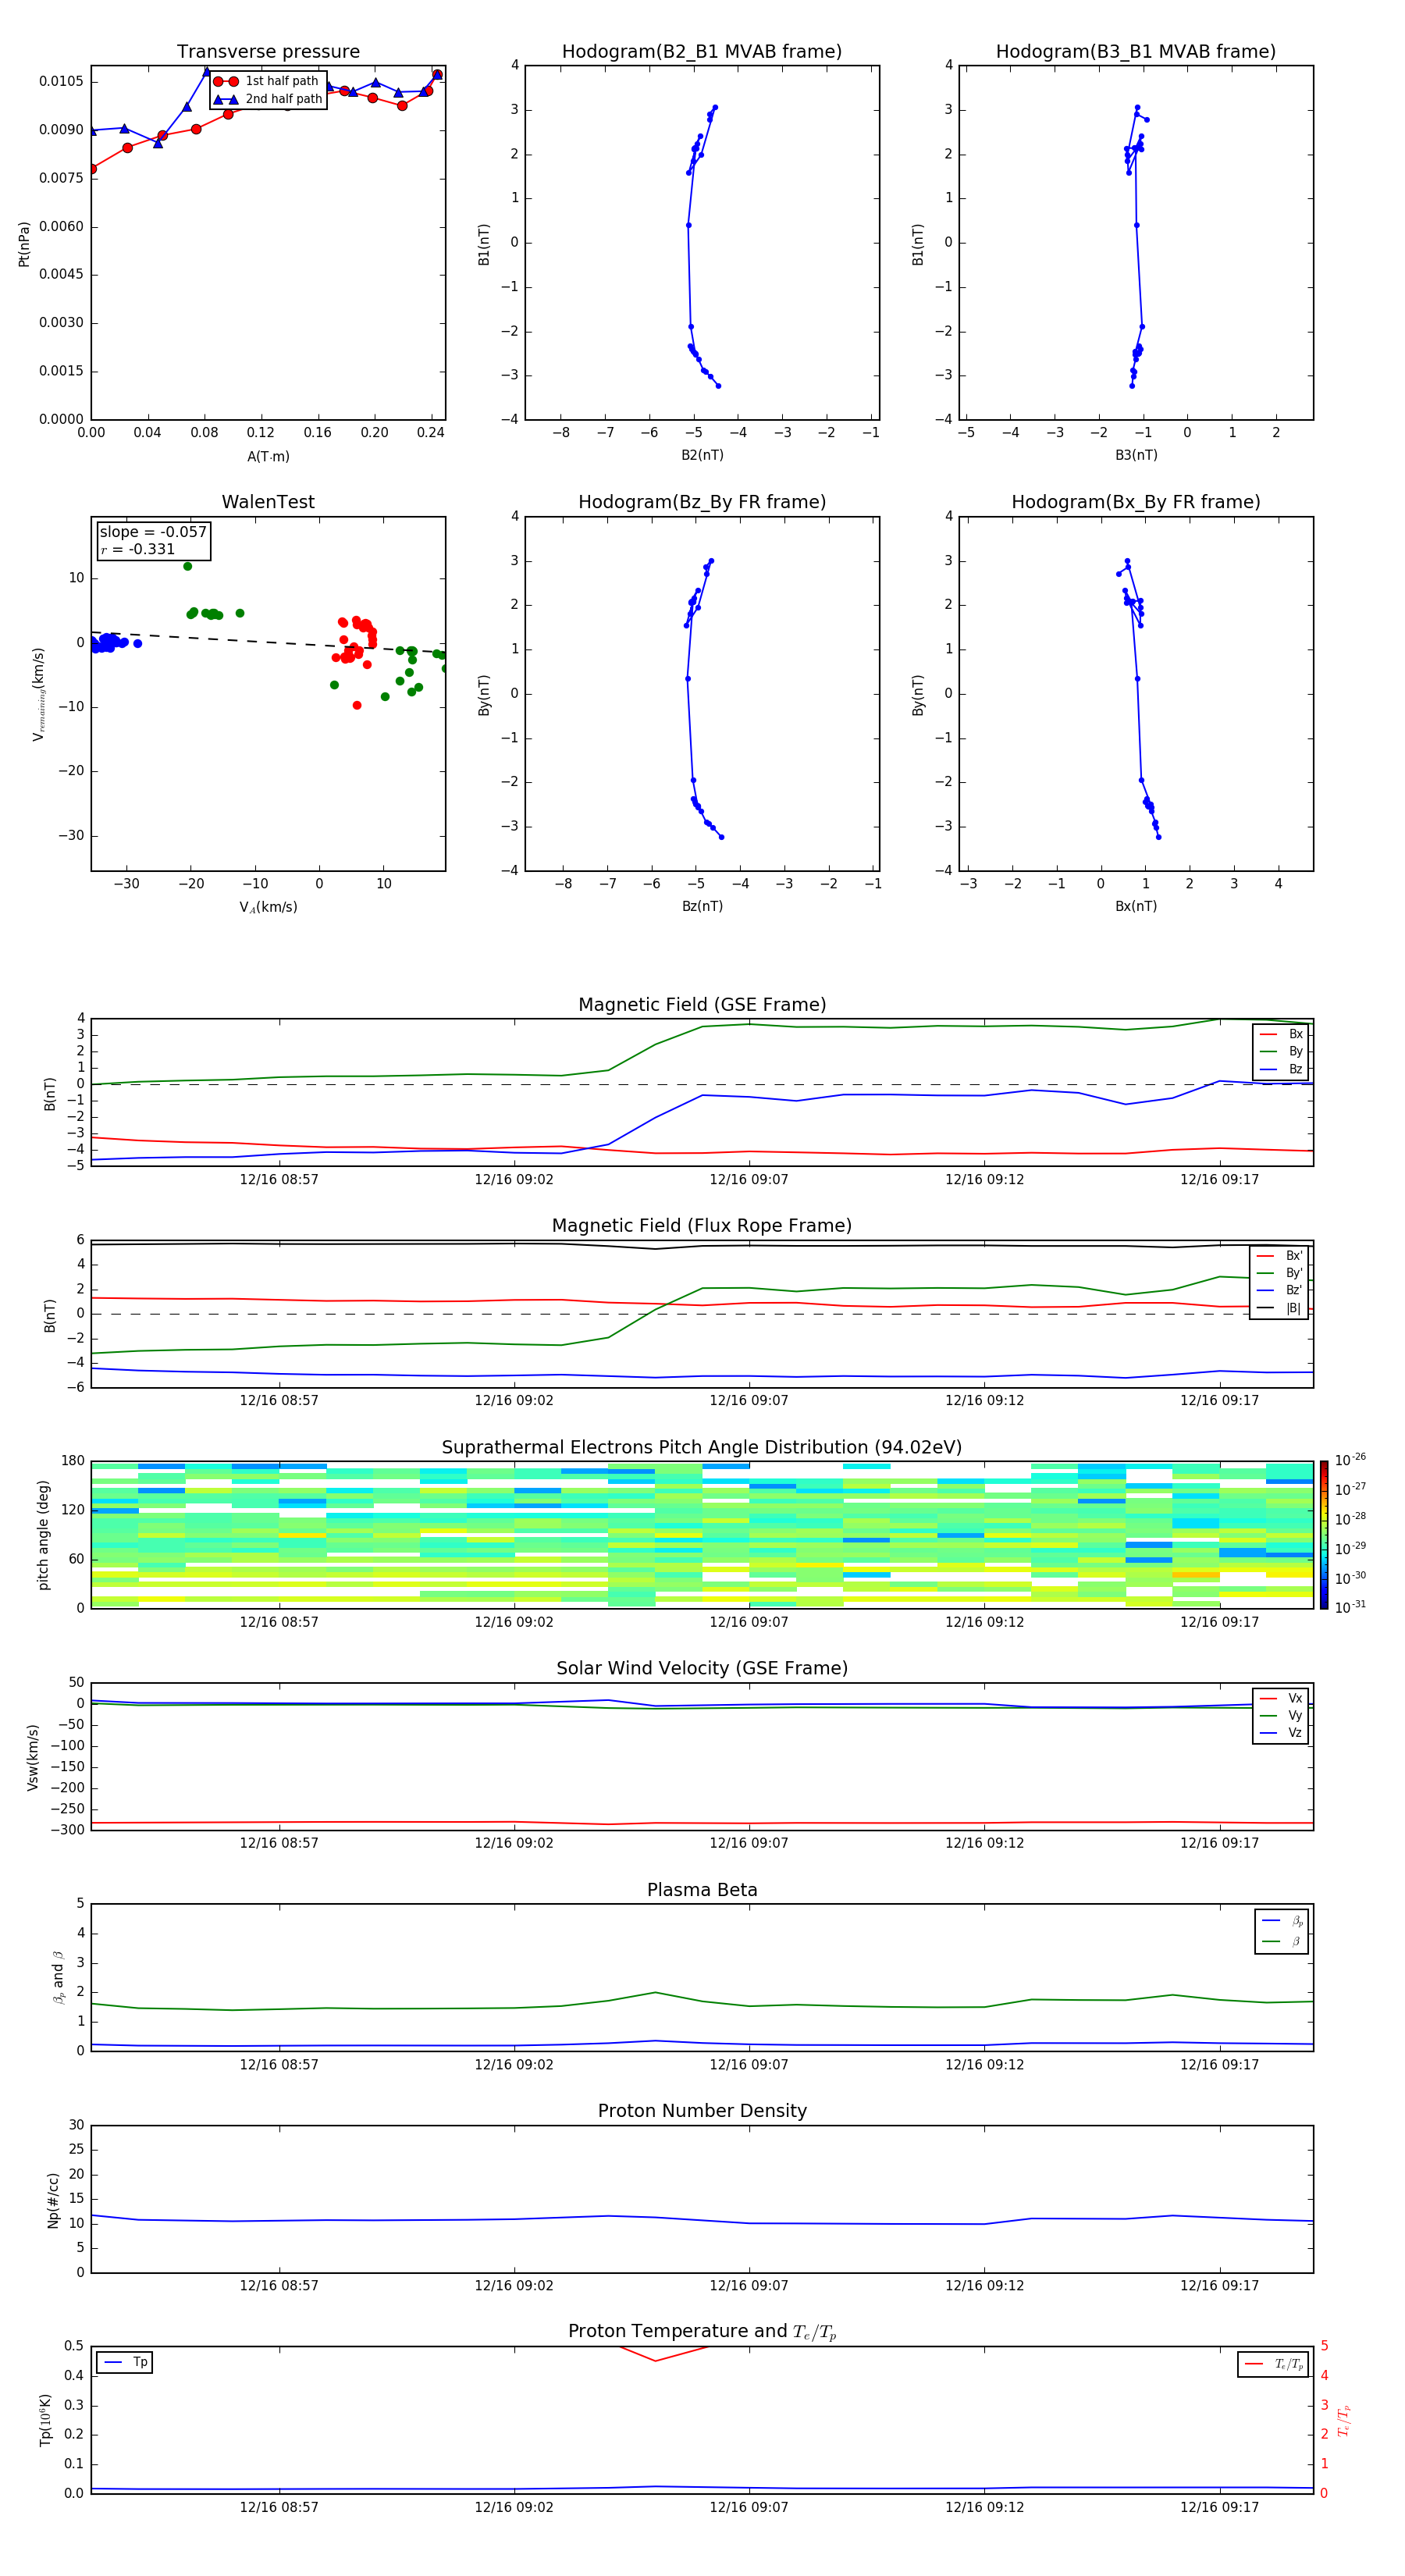
Task: Click the 'WalenTest' plot title
Action: 268,502
